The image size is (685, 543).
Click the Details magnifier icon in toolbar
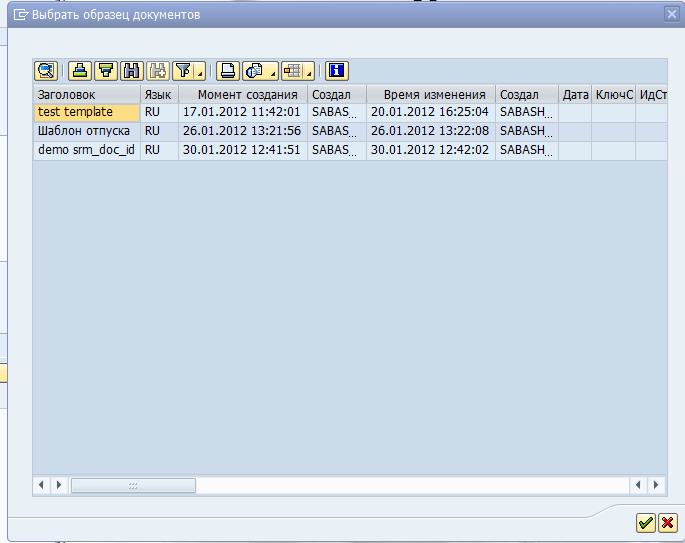46,70
